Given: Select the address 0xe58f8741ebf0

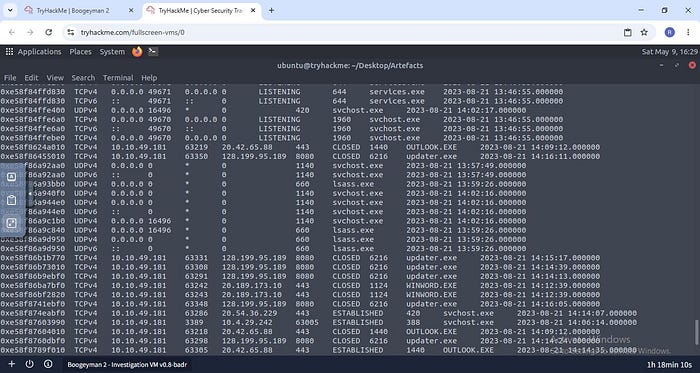Looking at the screenshot, I should tap(33, 304).
